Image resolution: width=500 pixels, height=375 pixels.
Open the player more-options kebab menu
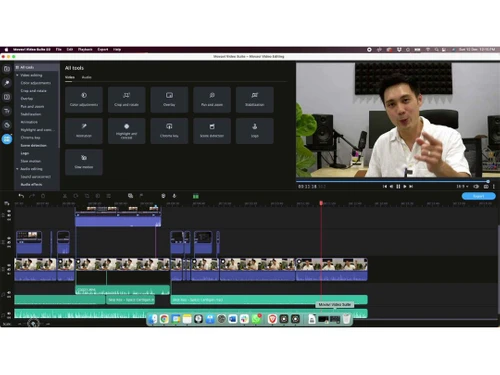494,186
